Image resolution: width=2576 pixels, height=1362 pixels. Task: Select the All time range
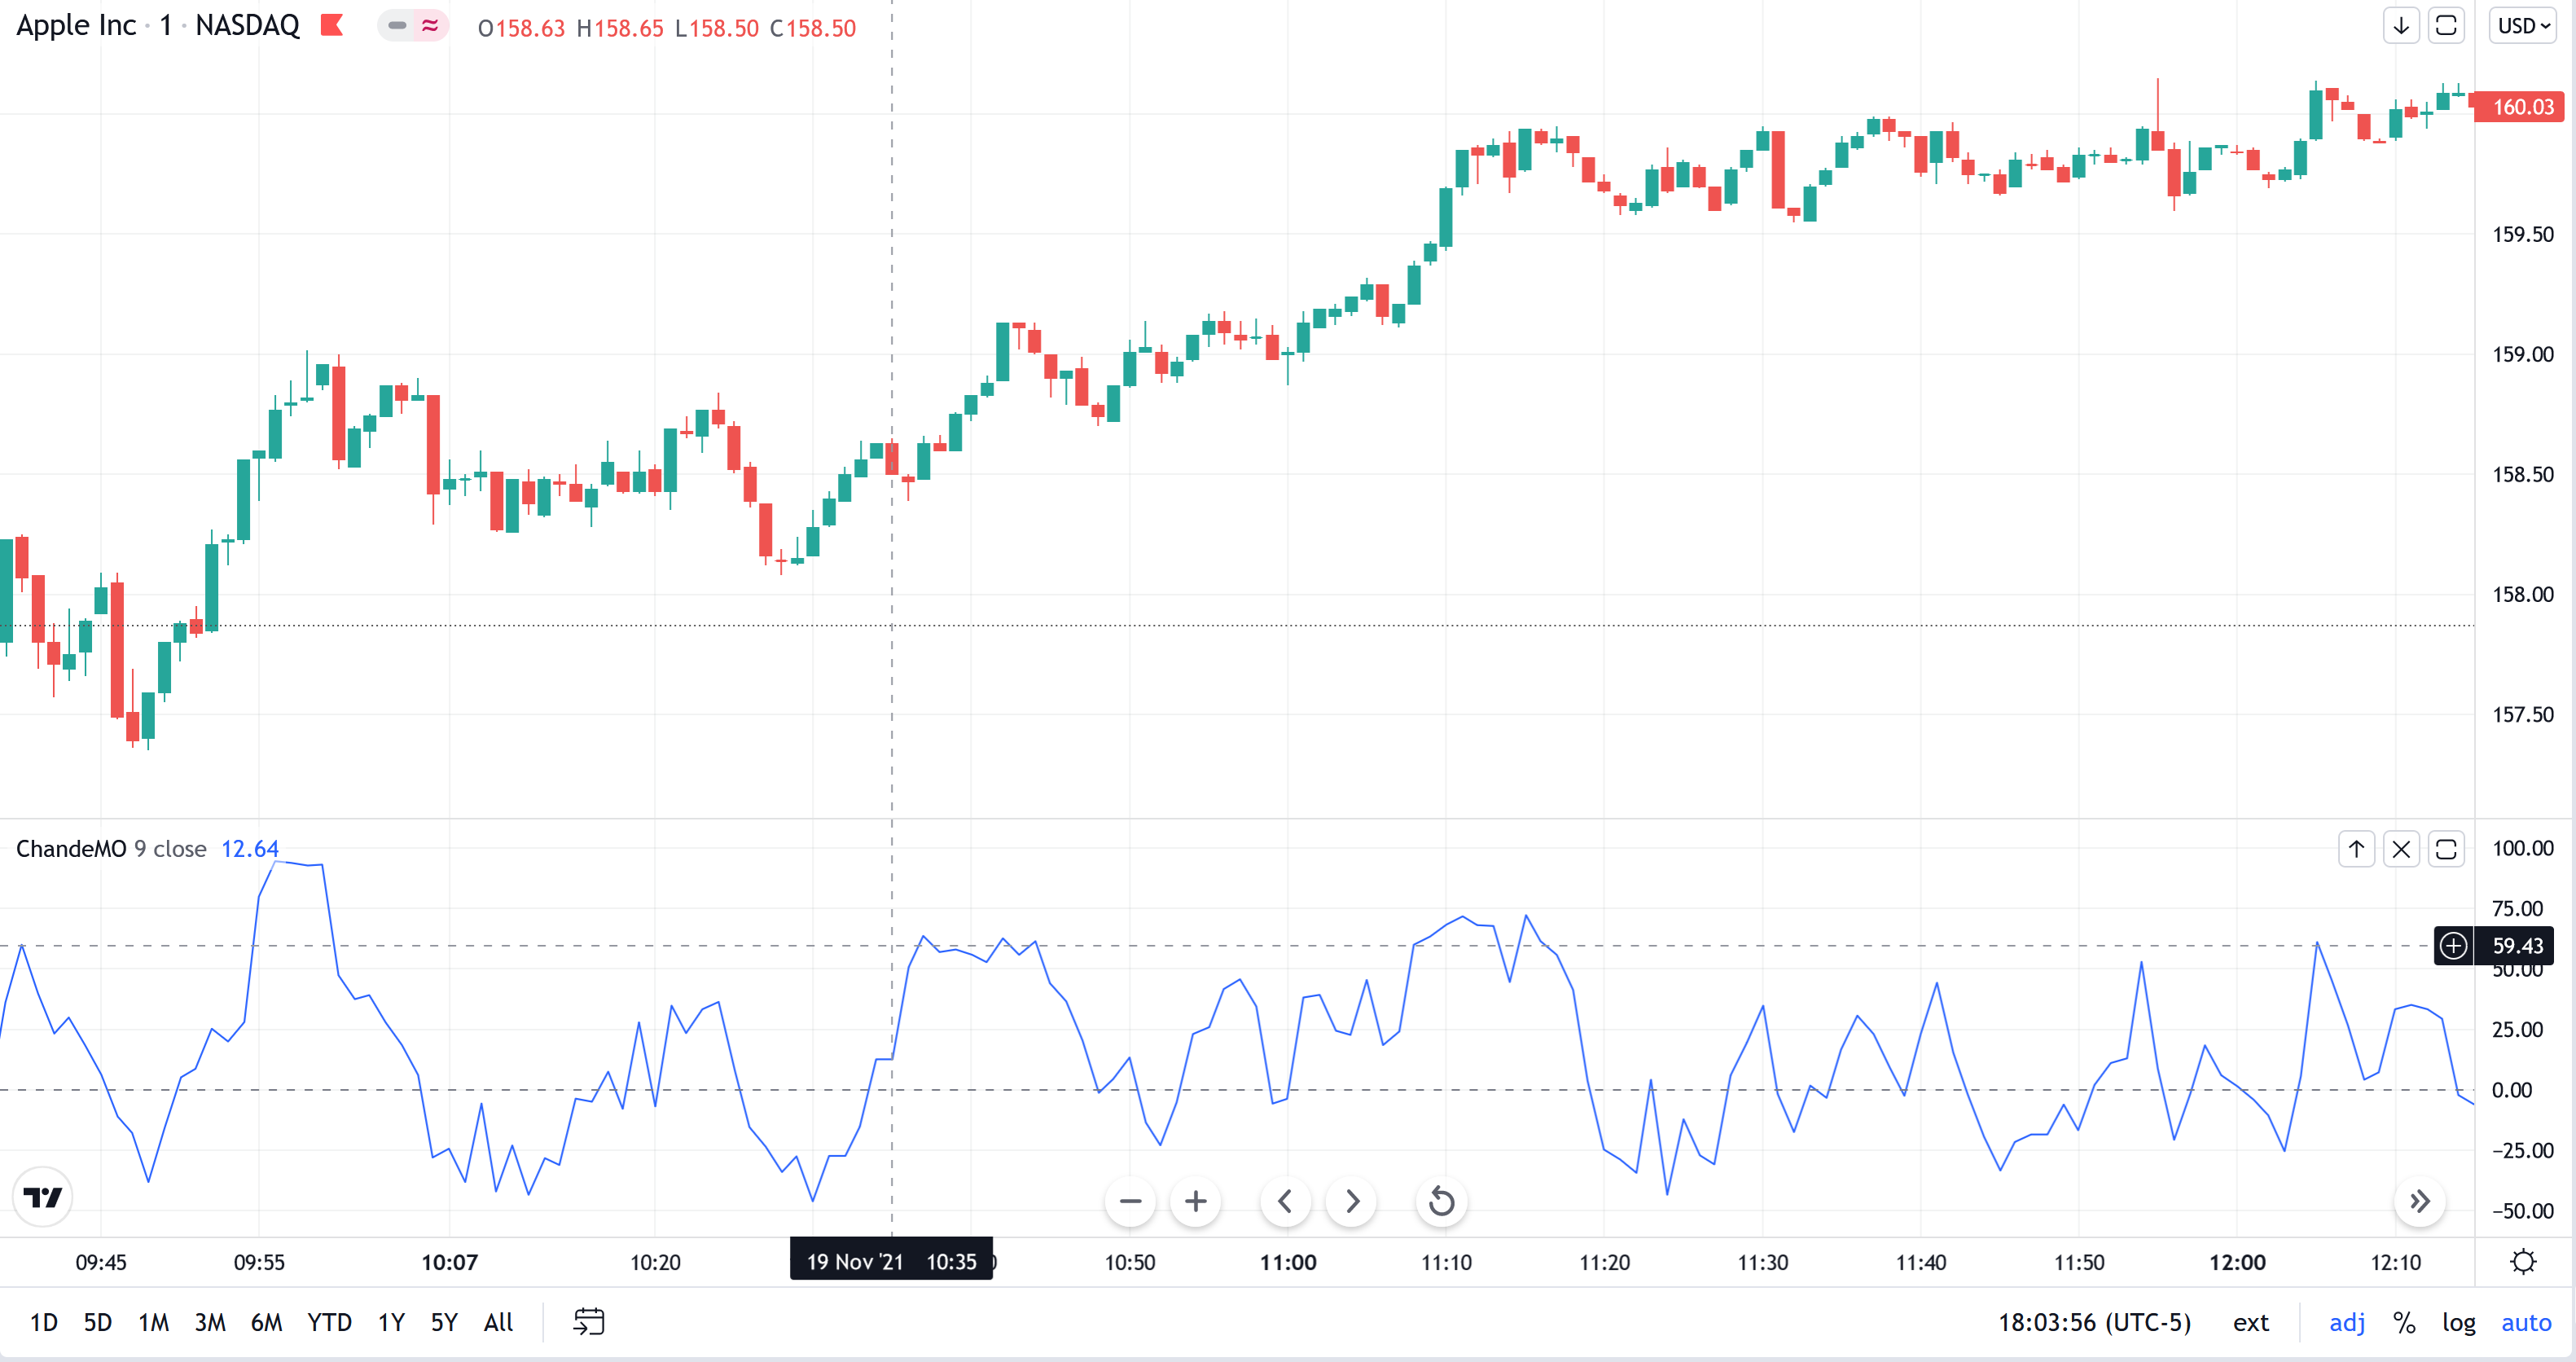pyautogui.click(x=498, y=1323)
